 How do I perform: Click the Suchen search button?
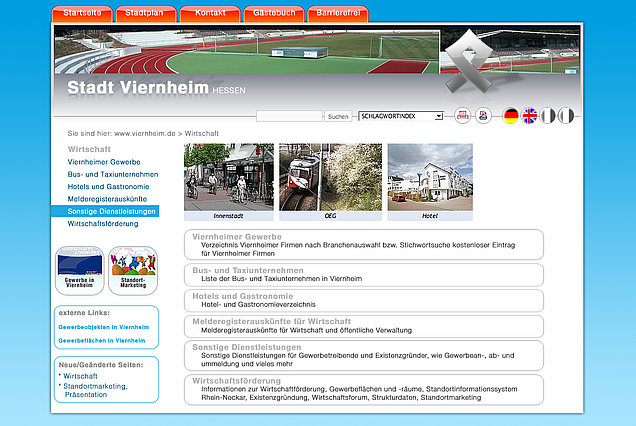pyautogui.click(x=338, y=116)
